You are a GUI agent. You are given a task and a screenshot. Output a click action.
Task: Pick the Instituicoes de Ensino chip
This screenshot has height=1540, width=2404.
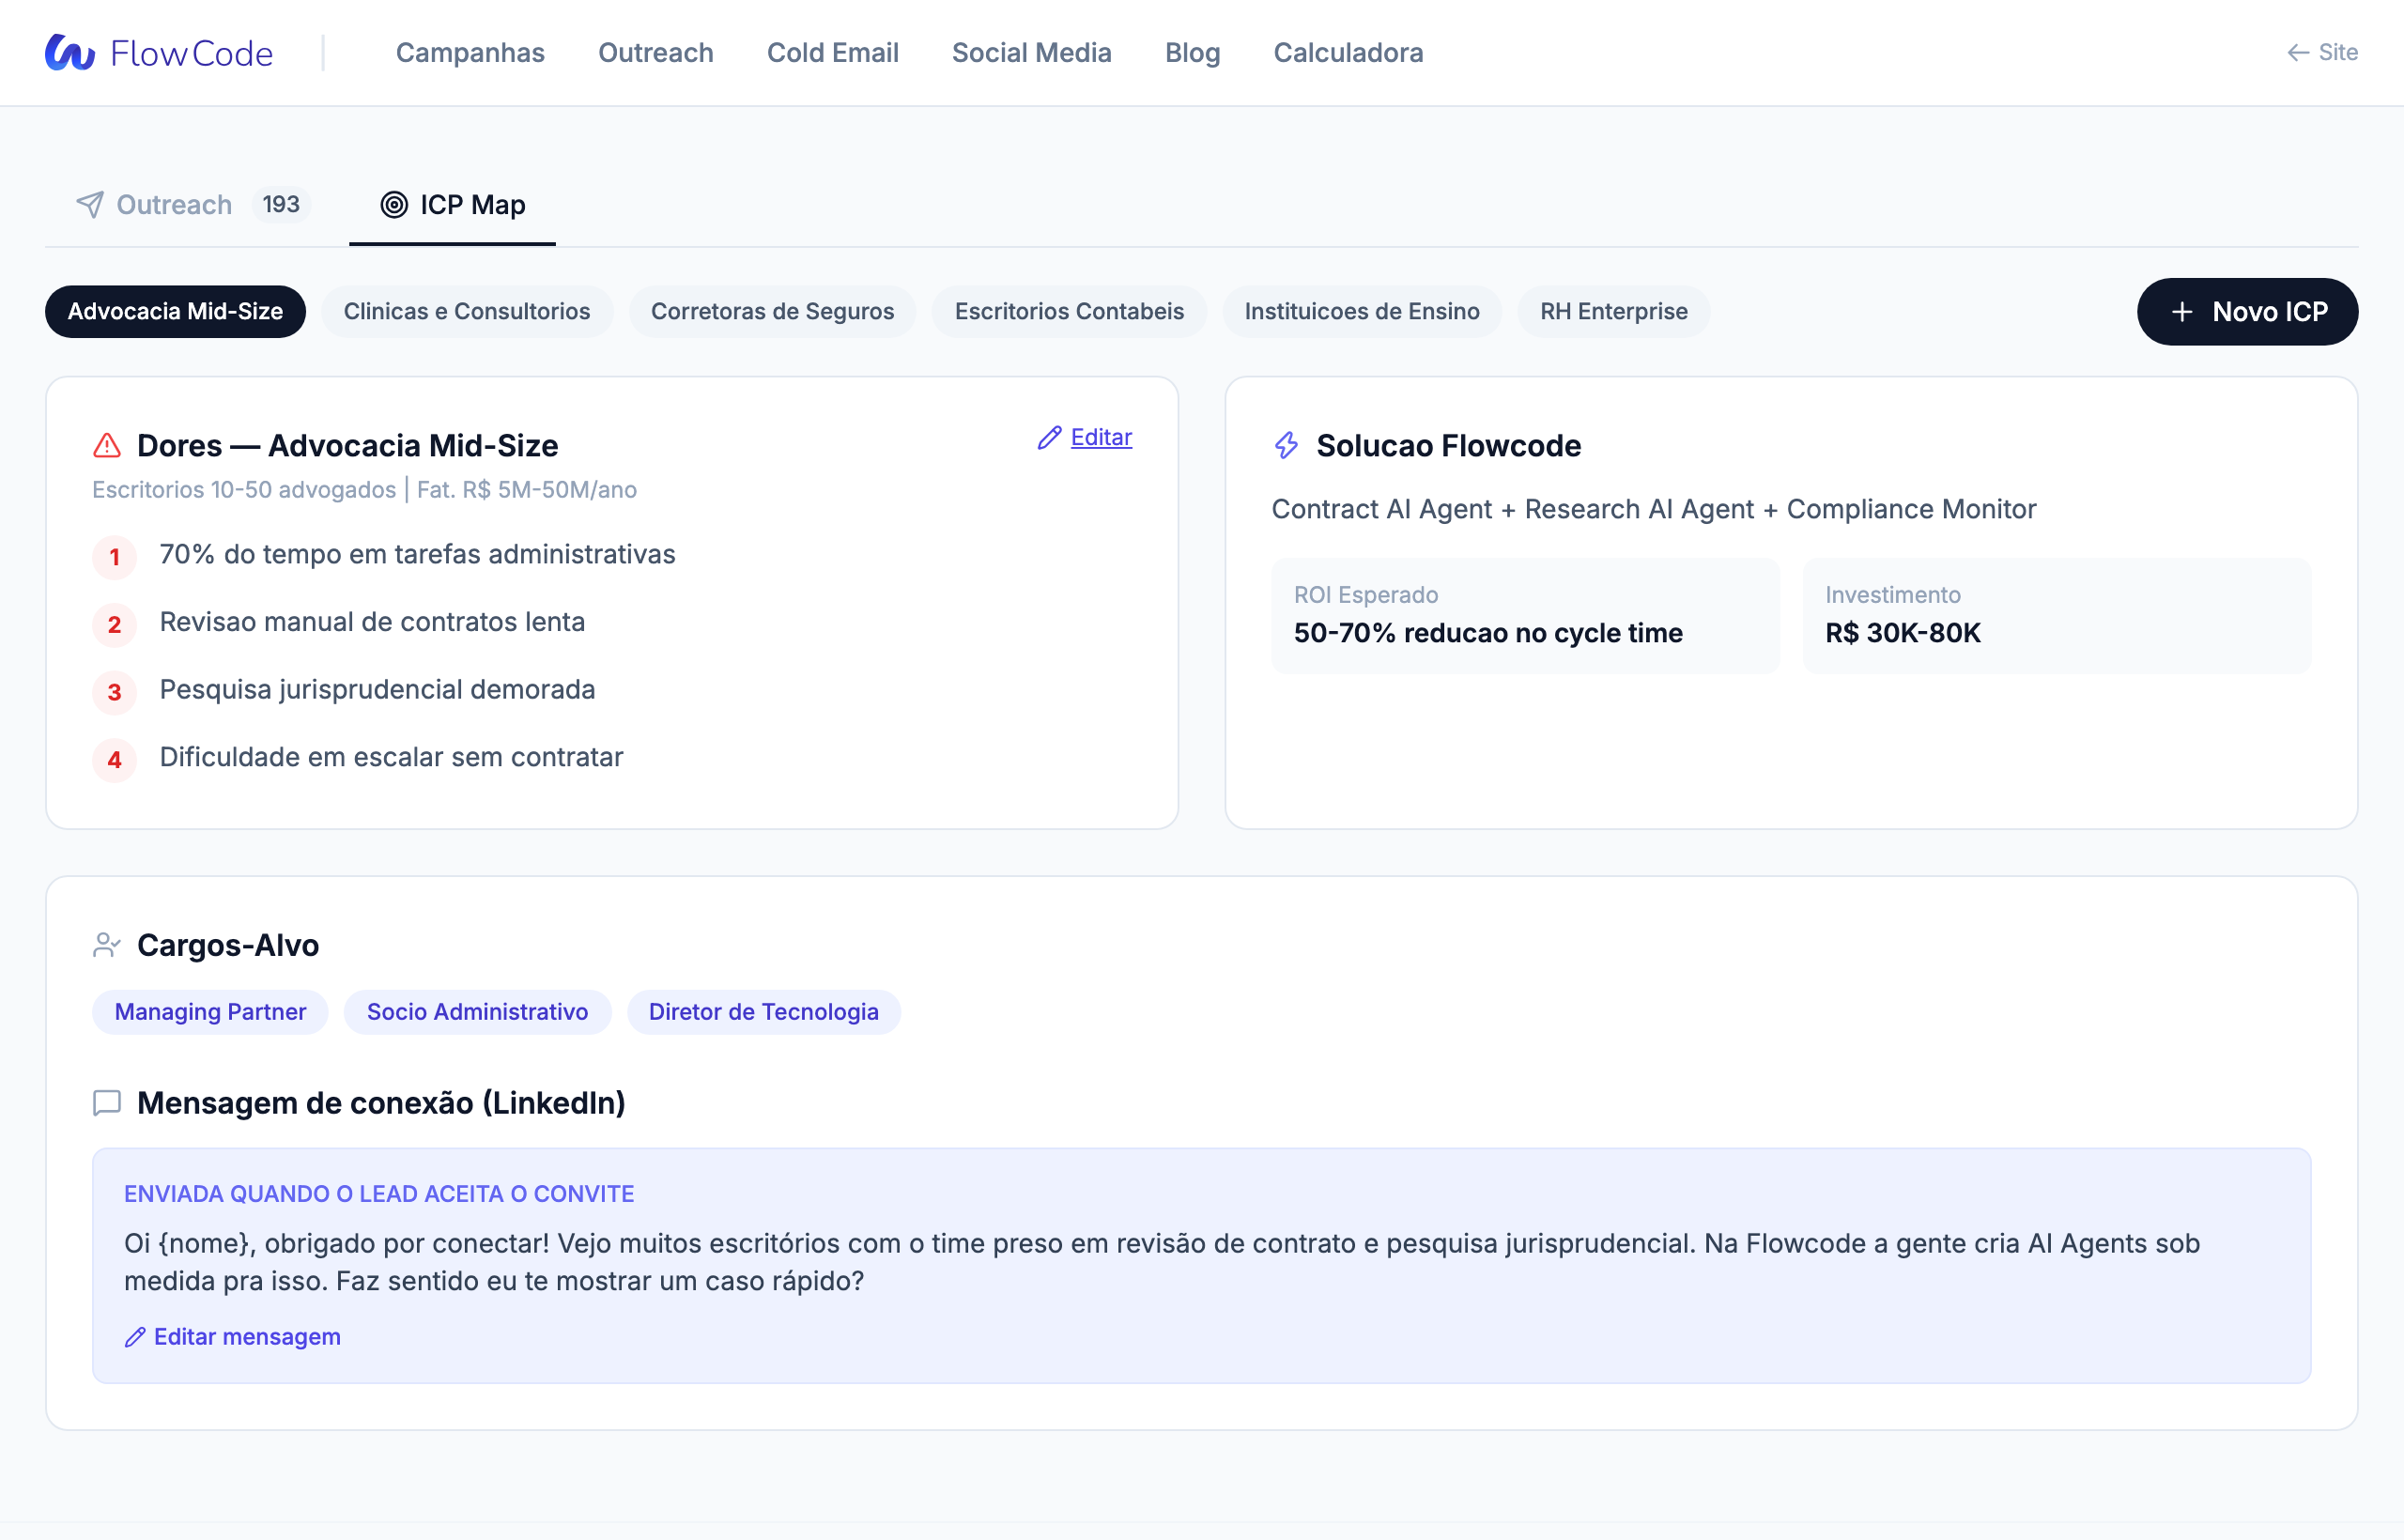(1362, 312)
